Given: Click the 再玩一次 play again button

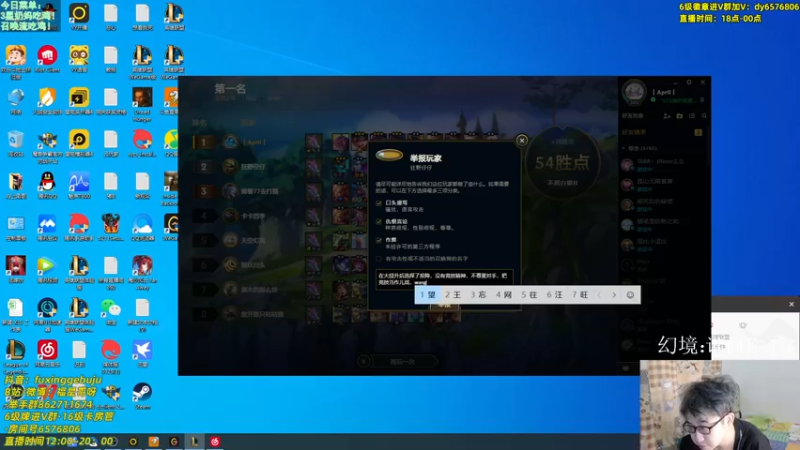Looking at the screenshot, I should pos(403,362).
